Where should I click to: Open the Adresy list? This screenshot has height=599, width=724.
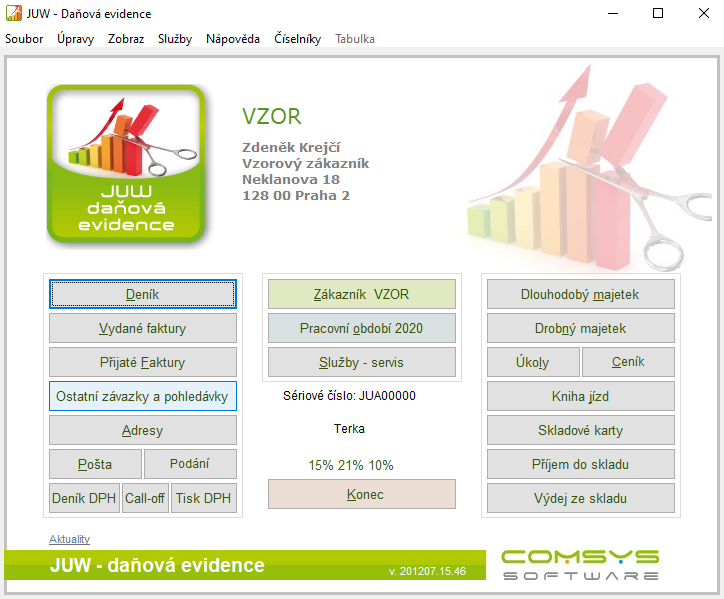point(143,430)
